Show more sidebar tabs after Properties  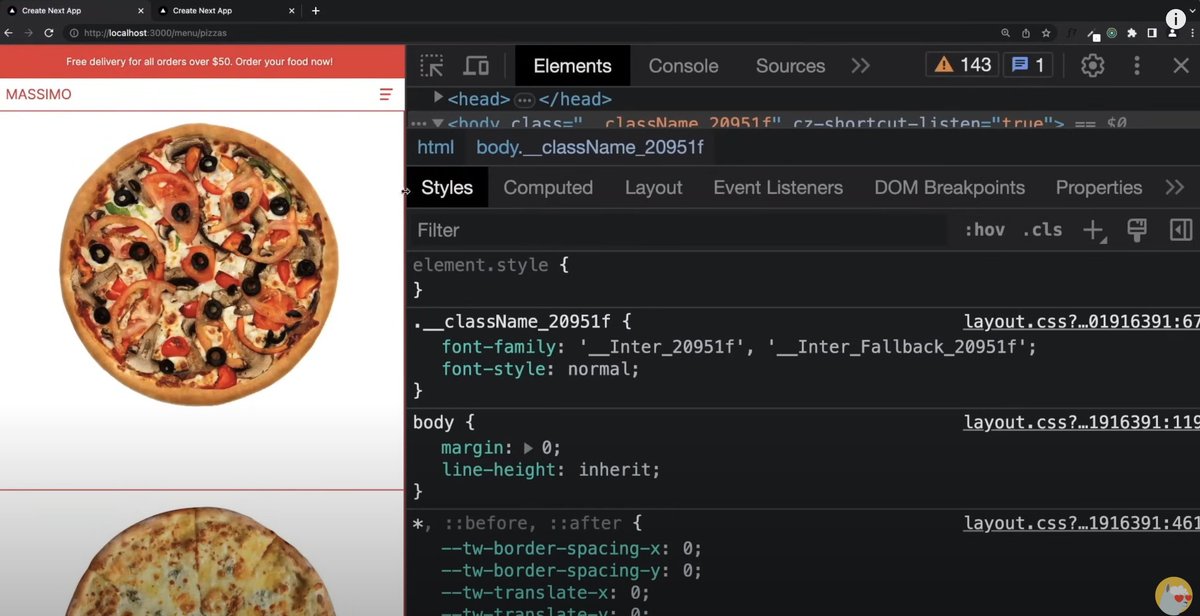click(x=1175, y=187)
